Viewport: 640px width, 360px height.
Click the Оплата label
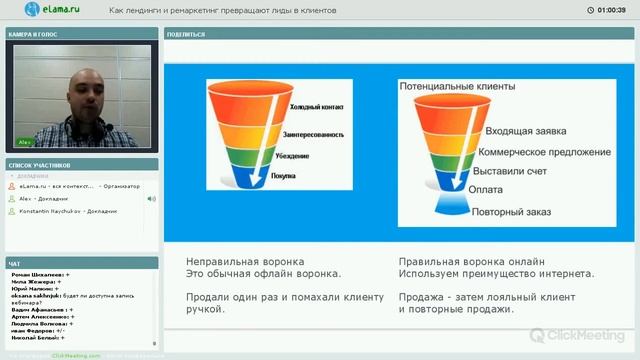(485, 189)
